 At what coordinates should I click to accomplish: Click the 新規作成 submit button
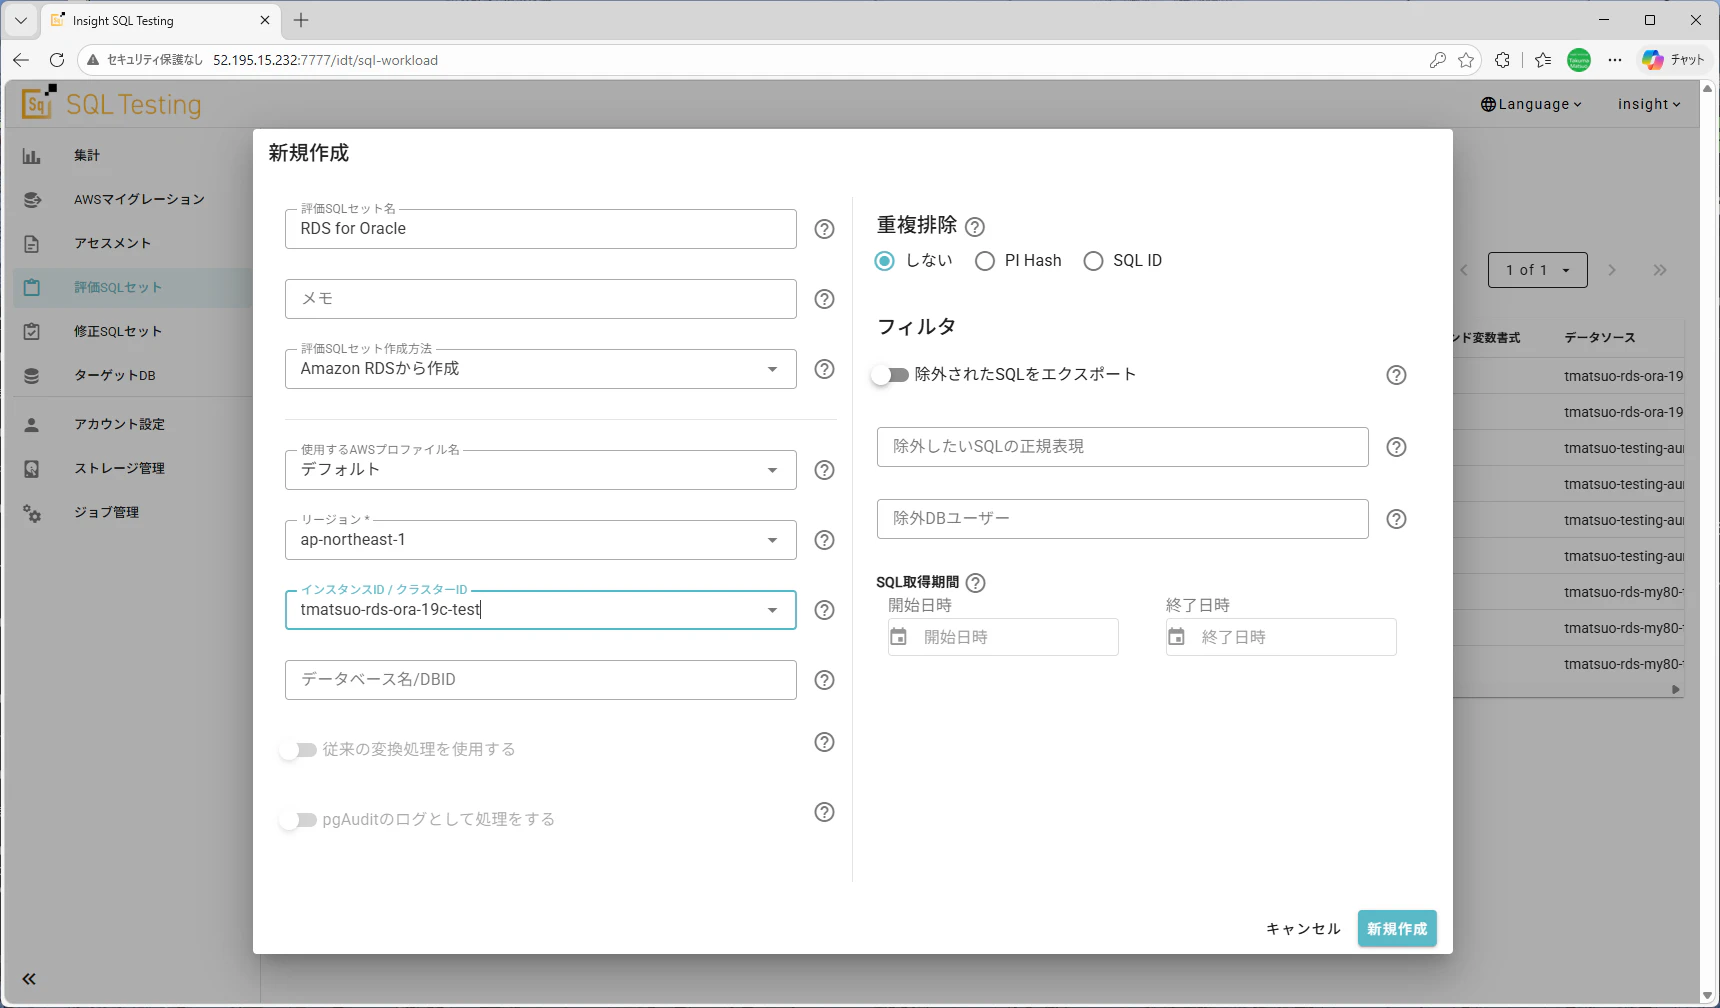[1397, 929]
